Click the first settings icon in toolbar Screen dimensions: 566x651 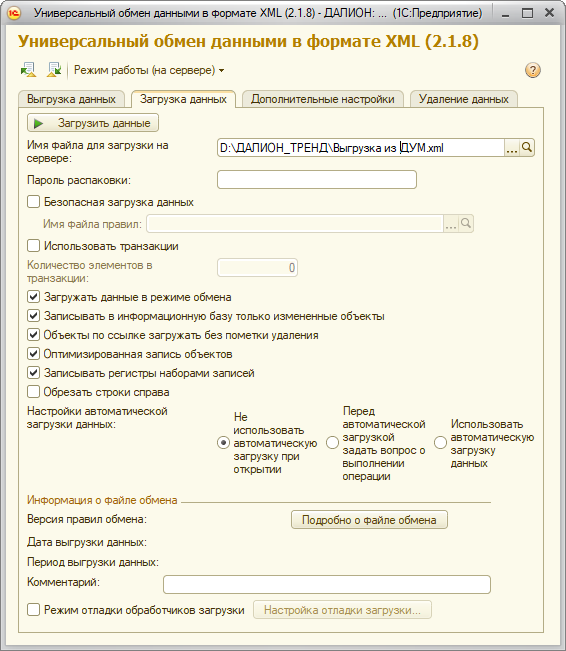[28, 70]
